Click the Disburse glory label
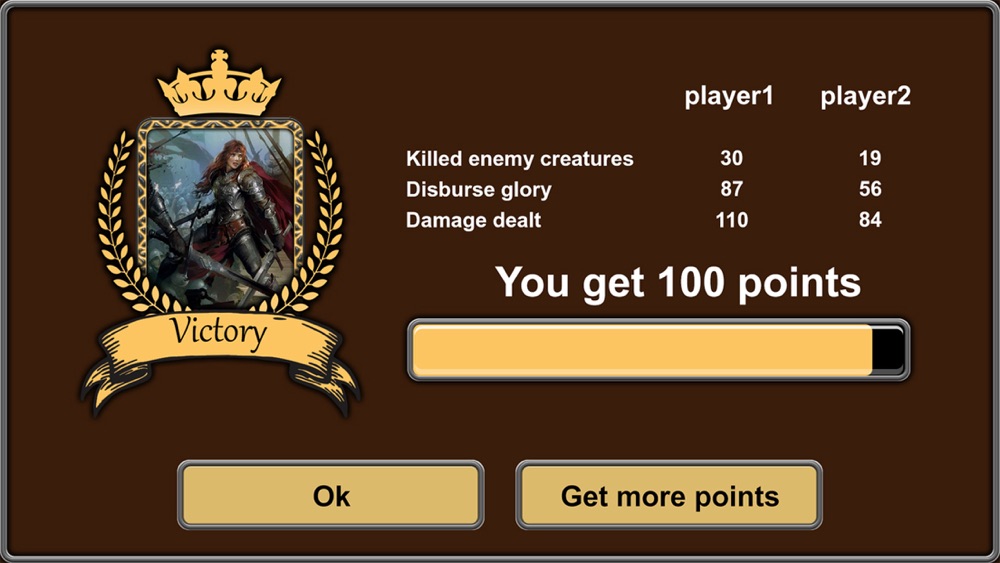The height and width of the screenshot is (563, 1000). [479, 189]
